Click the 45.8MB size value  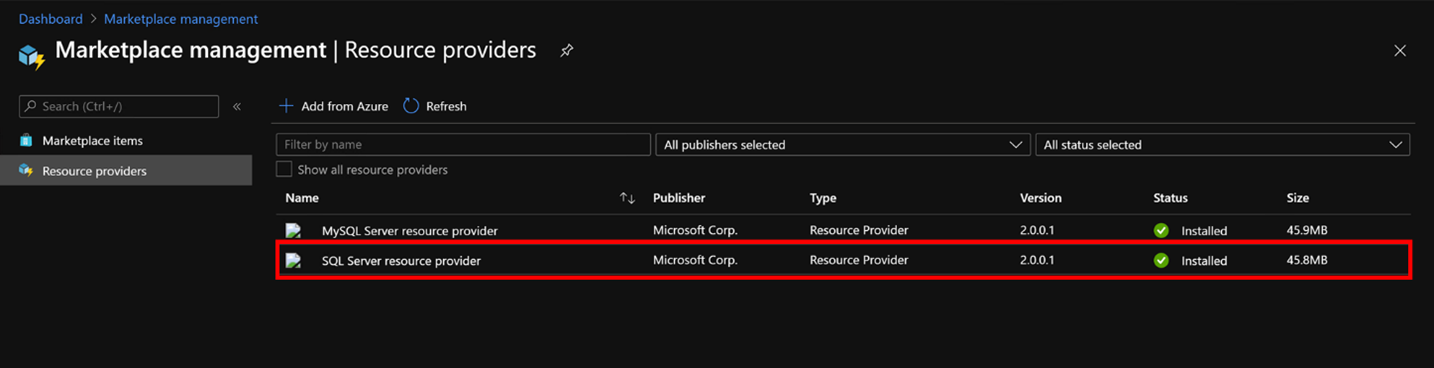pos(1307,260)
